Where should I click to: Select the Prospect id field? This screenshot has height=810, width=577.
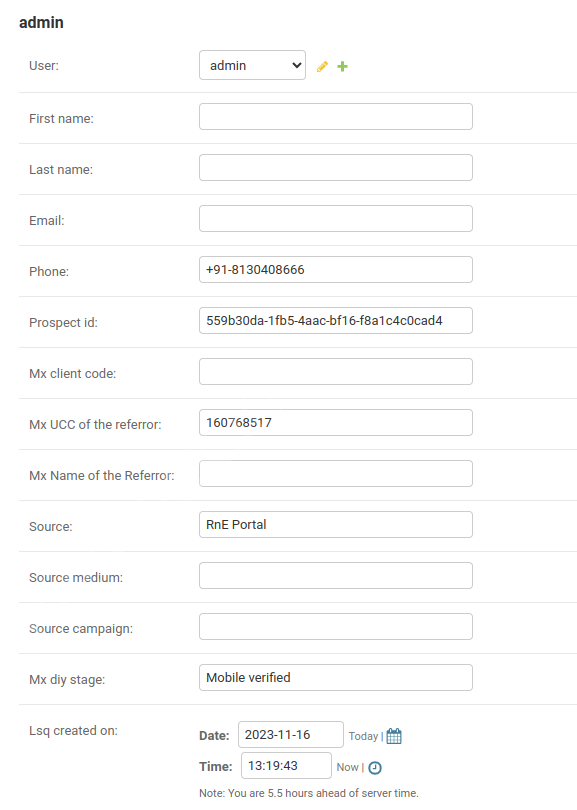click(x=336, y=320)
